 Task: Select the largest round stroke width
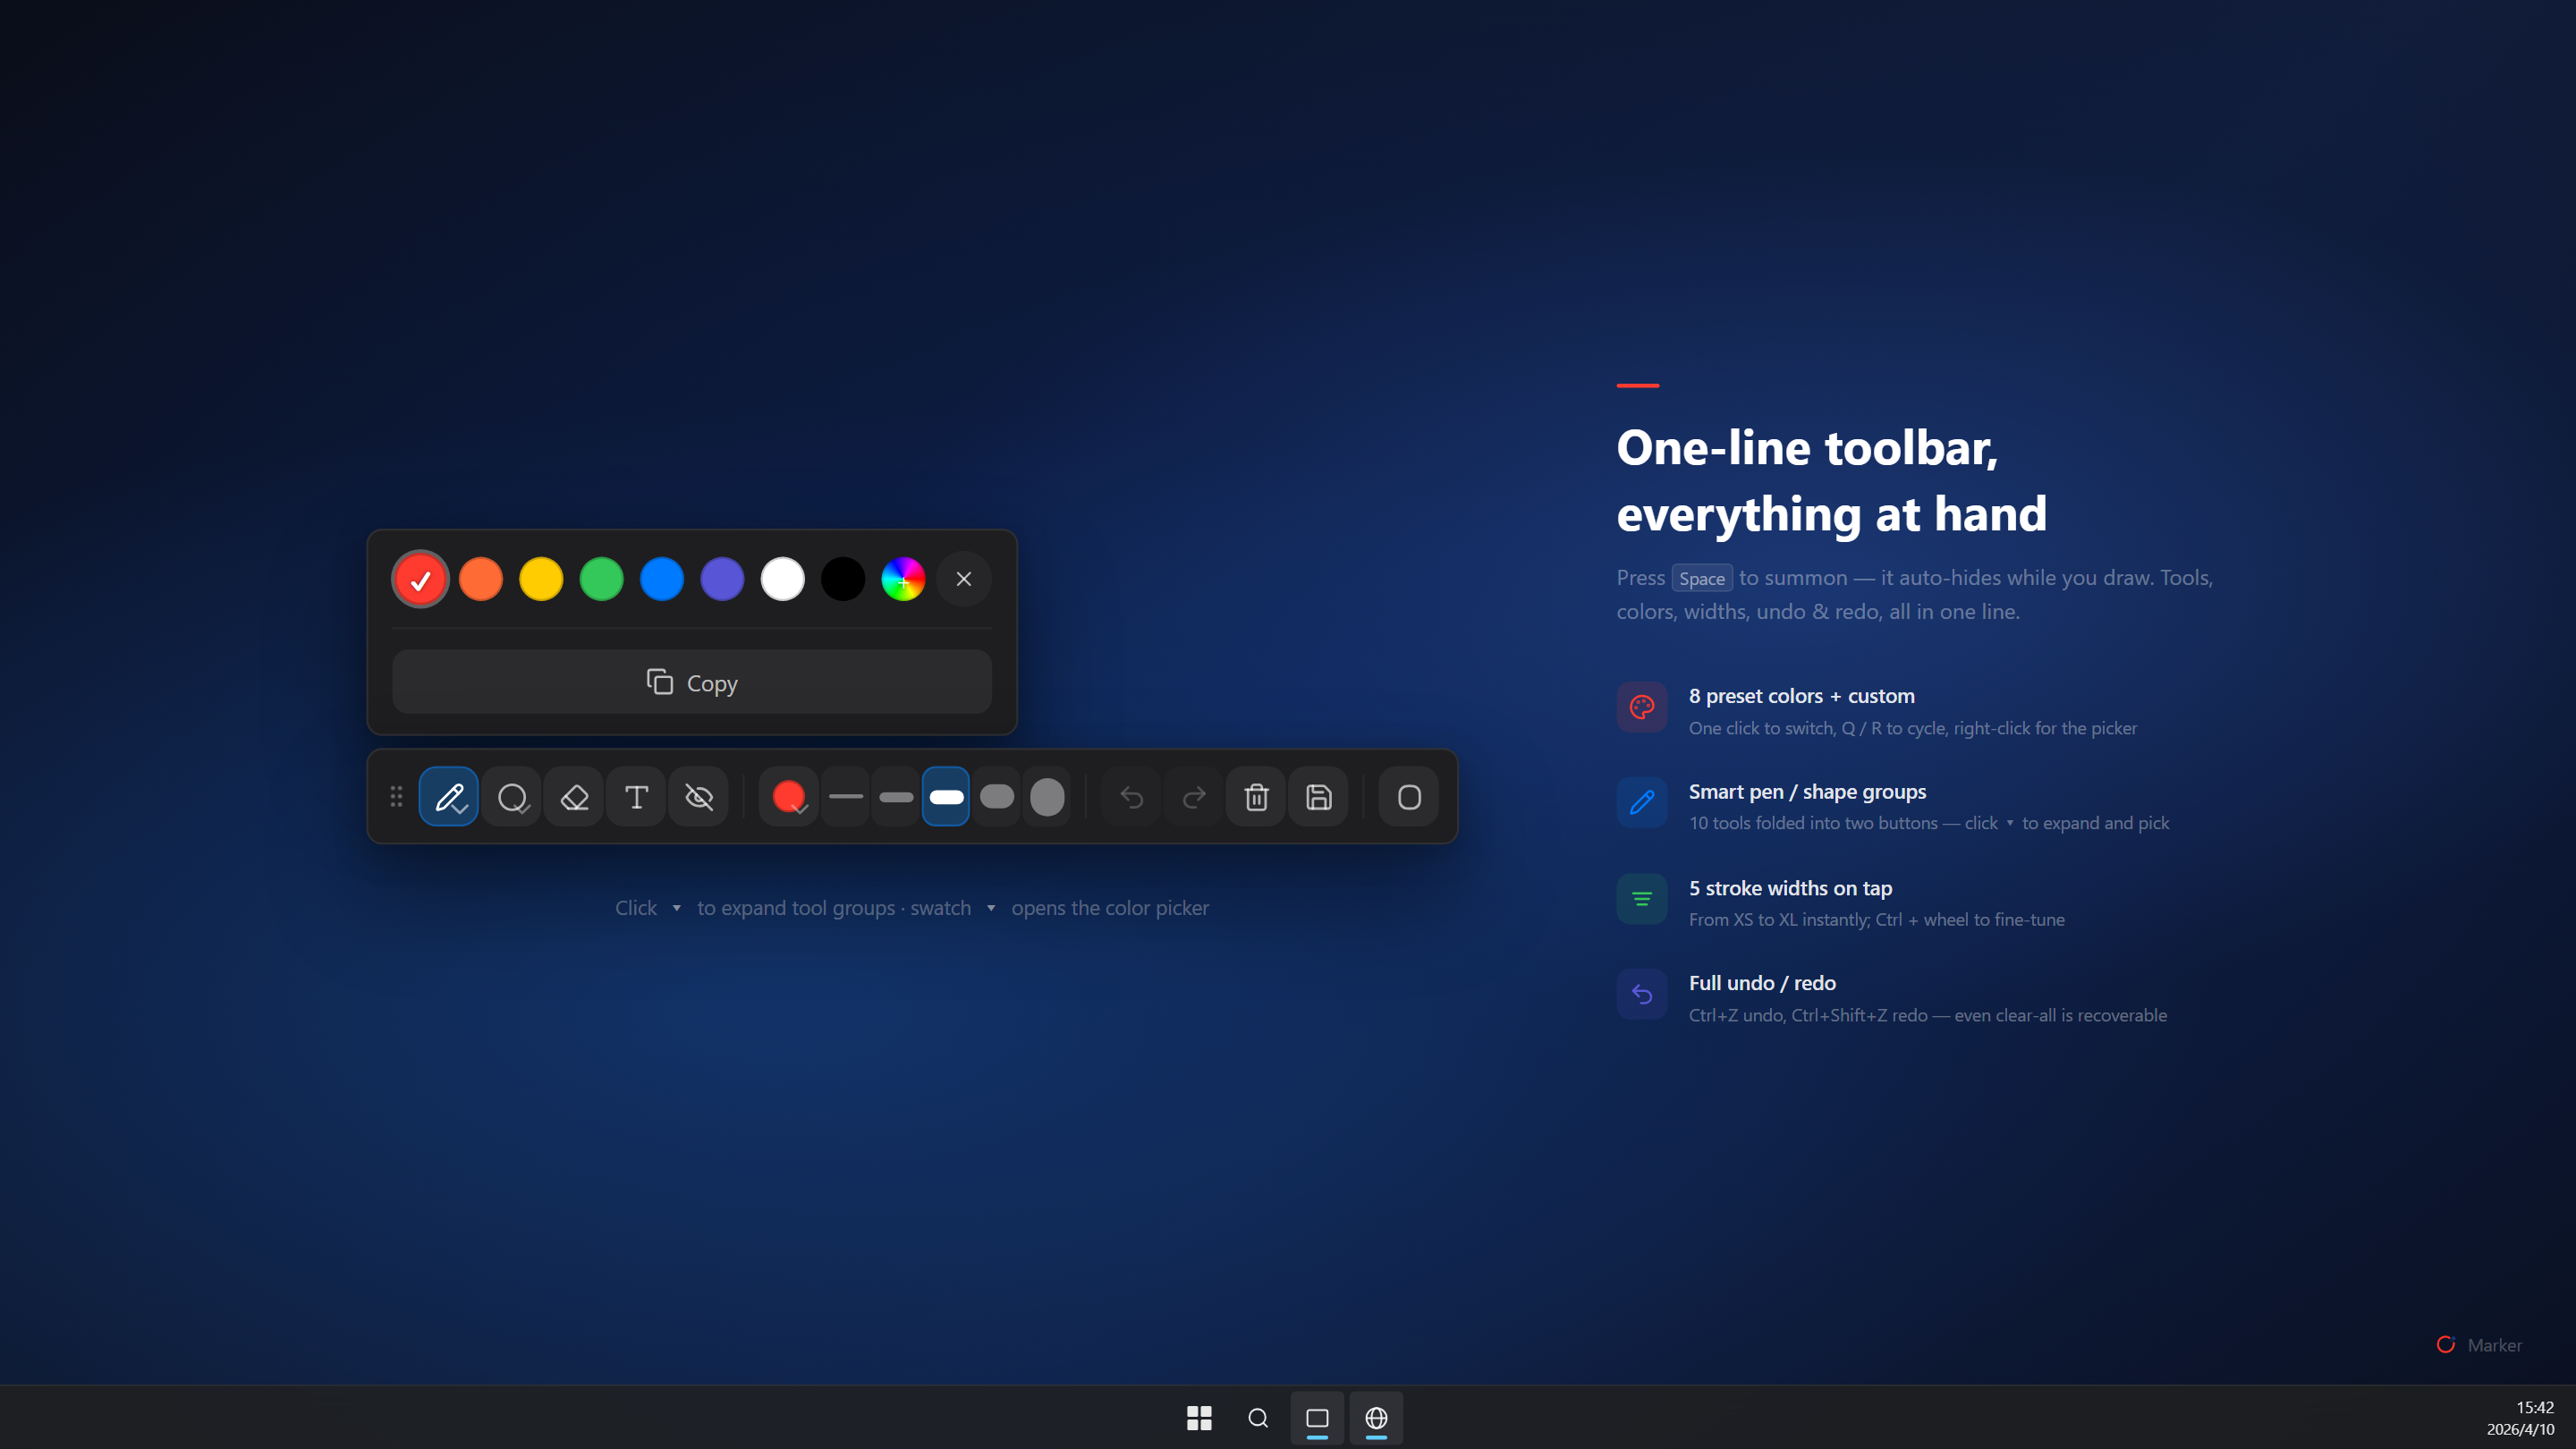[1047, 797]
